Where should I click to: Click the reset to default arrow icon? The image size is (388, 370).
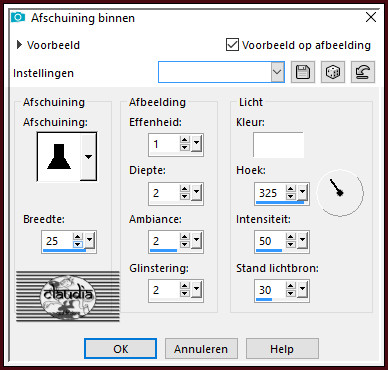(x=363, y=72)
